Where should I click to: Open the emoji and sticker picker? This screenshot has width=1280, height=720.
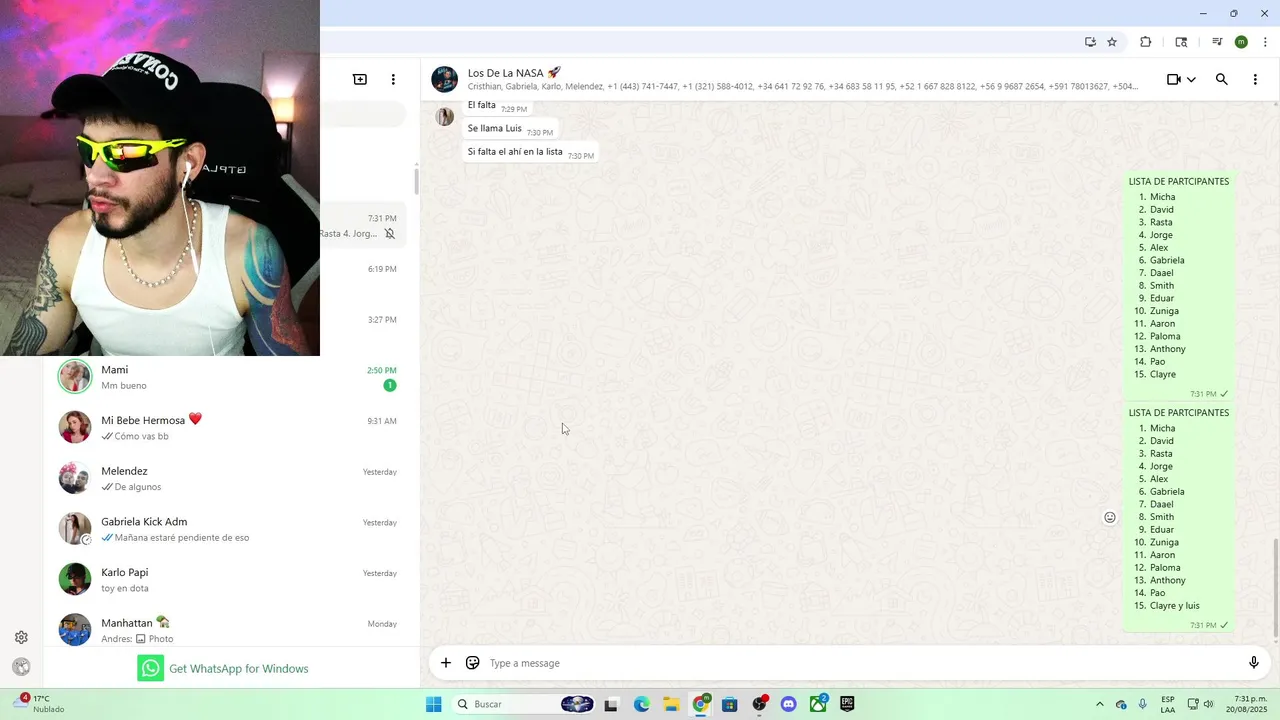[x=473, y=663]
